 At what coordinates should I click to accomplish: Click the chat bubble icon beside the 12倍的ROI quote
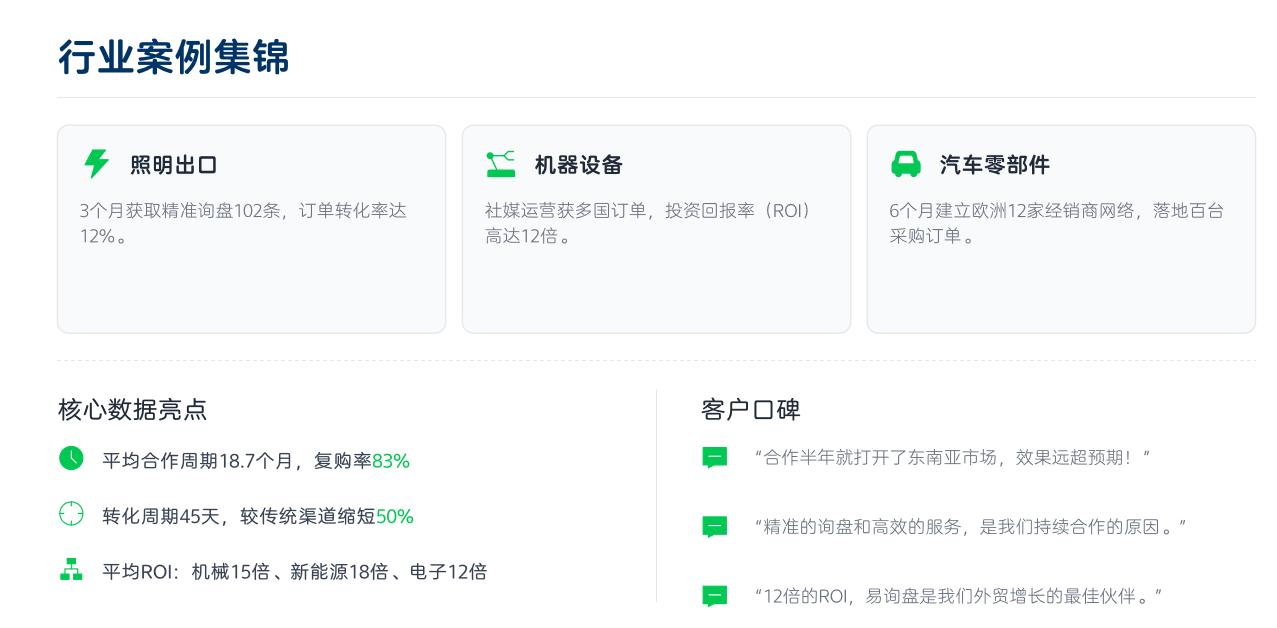pyautogui.click(x=714, y=596)
